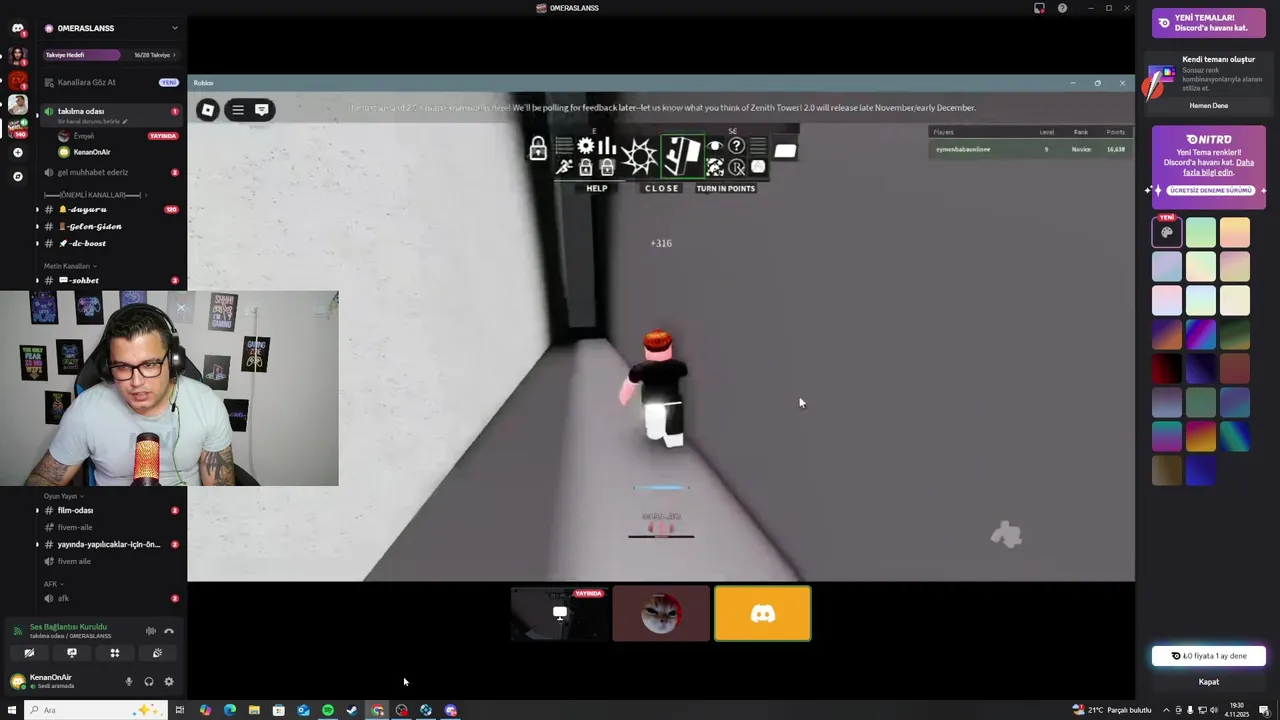The height and width of the screenshot is (720, 1280).
Task: Collapse the ÖNEMLİ KANALLAR category
Action: point(94,195)
